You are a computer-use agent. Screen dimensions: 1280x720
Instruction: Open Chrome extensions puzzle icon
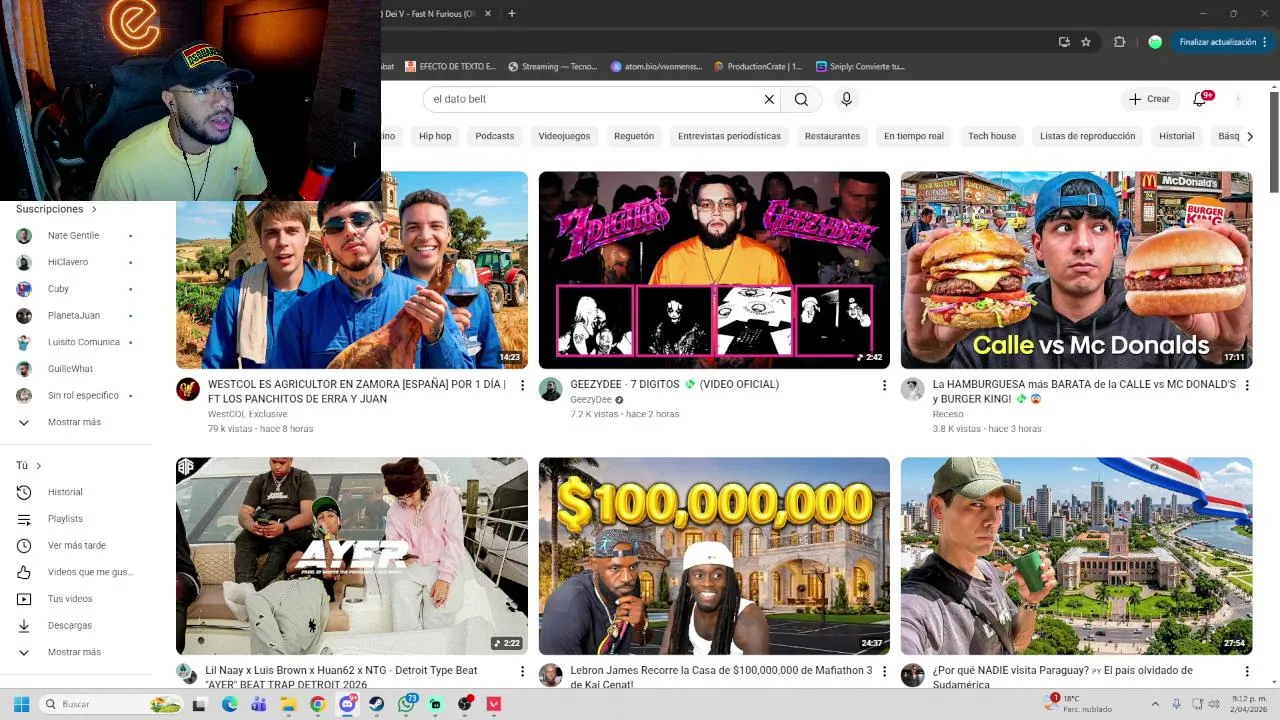tap(1119, 42)
